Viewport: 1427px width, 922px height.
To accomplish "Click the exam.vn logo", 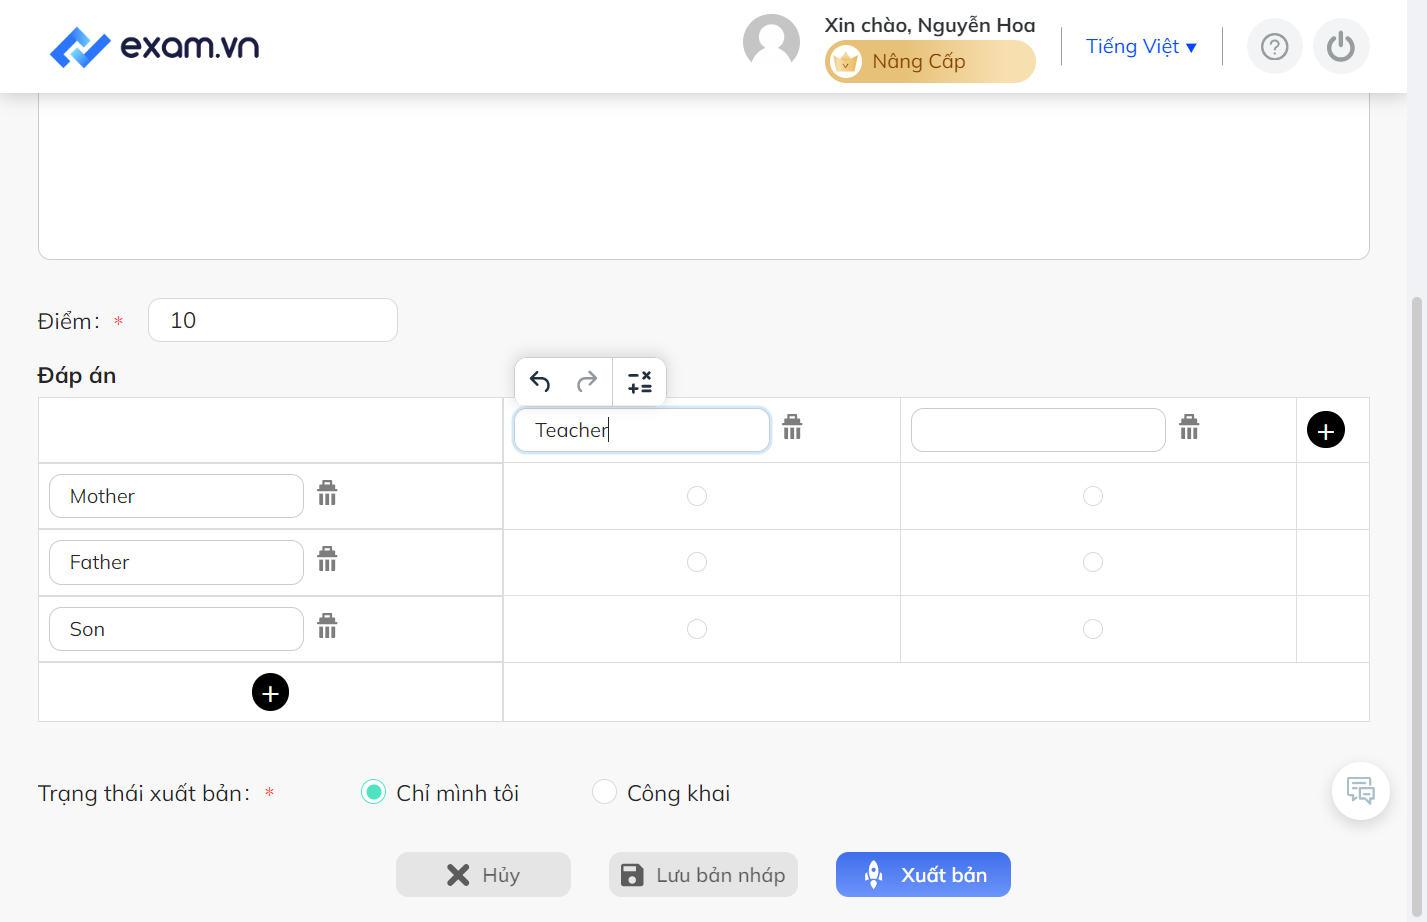I will pos(155,47).
